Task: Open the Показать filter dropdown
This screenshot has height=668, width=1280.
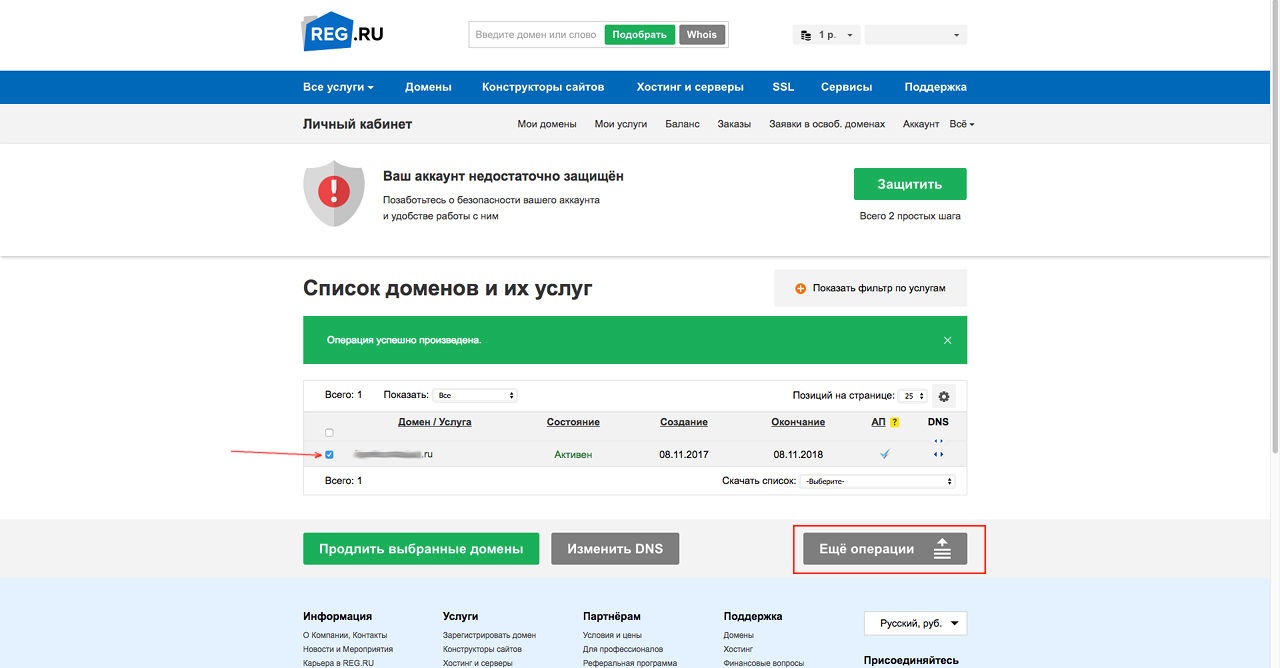Action: pos(475,396)
